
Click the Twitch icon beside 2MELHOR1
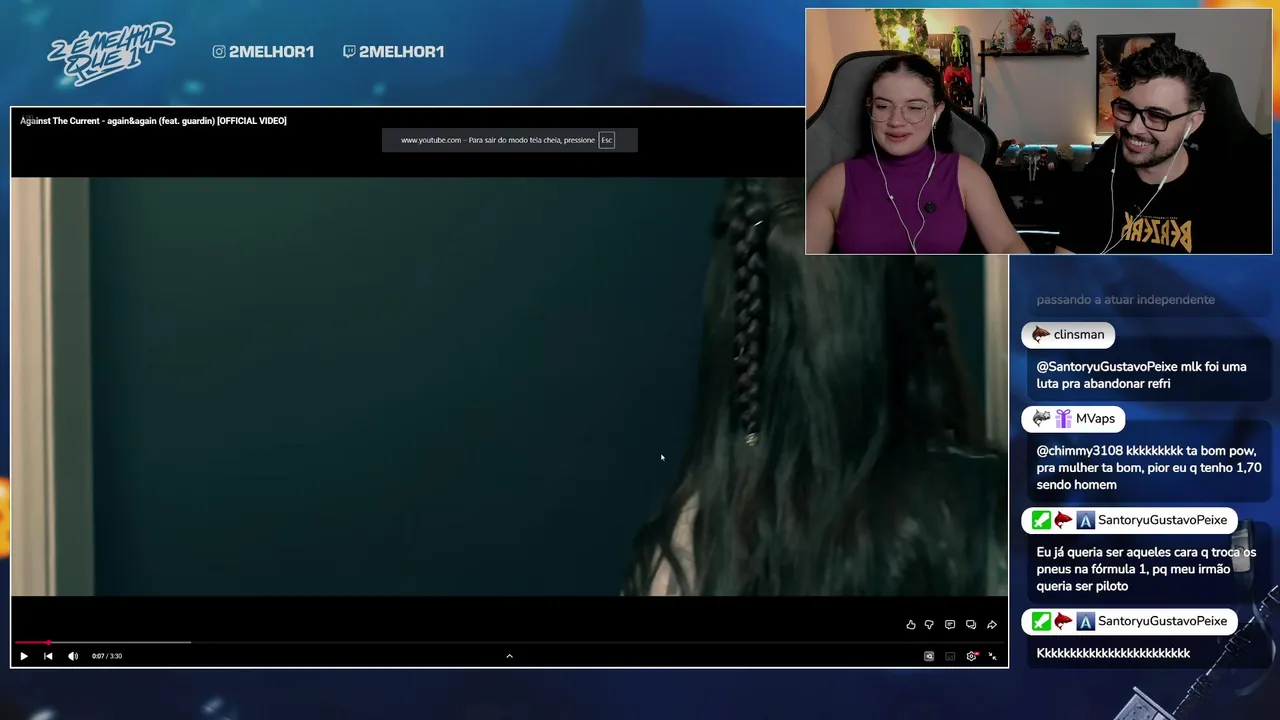pos(348,52)
